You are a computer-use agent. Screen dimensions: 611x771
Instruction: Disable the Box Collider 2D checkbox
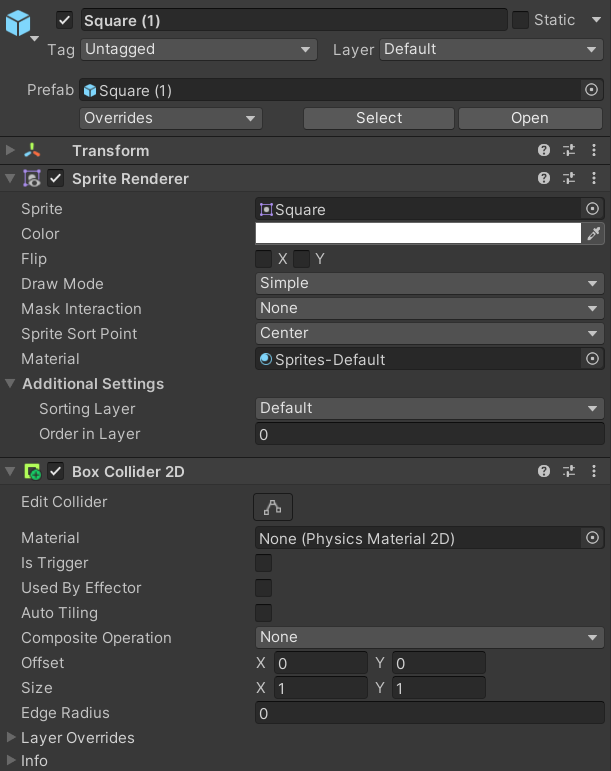56,472
